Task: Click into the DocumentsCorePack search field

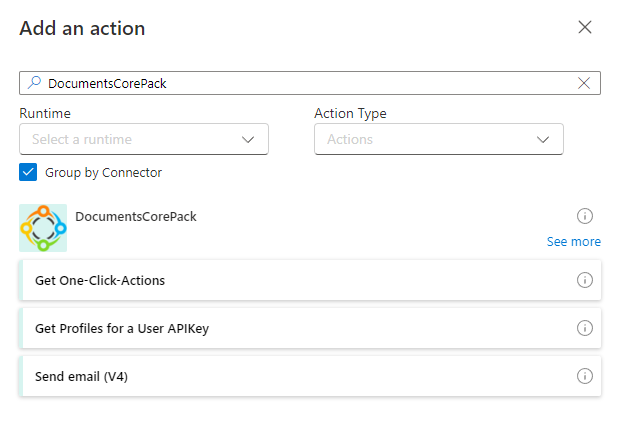Action: pos(300,83)
